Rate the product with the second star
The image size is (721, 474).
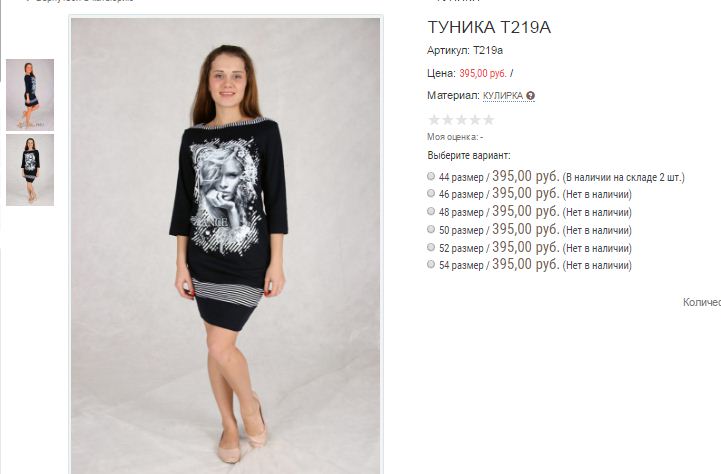[x=447, y=120]
